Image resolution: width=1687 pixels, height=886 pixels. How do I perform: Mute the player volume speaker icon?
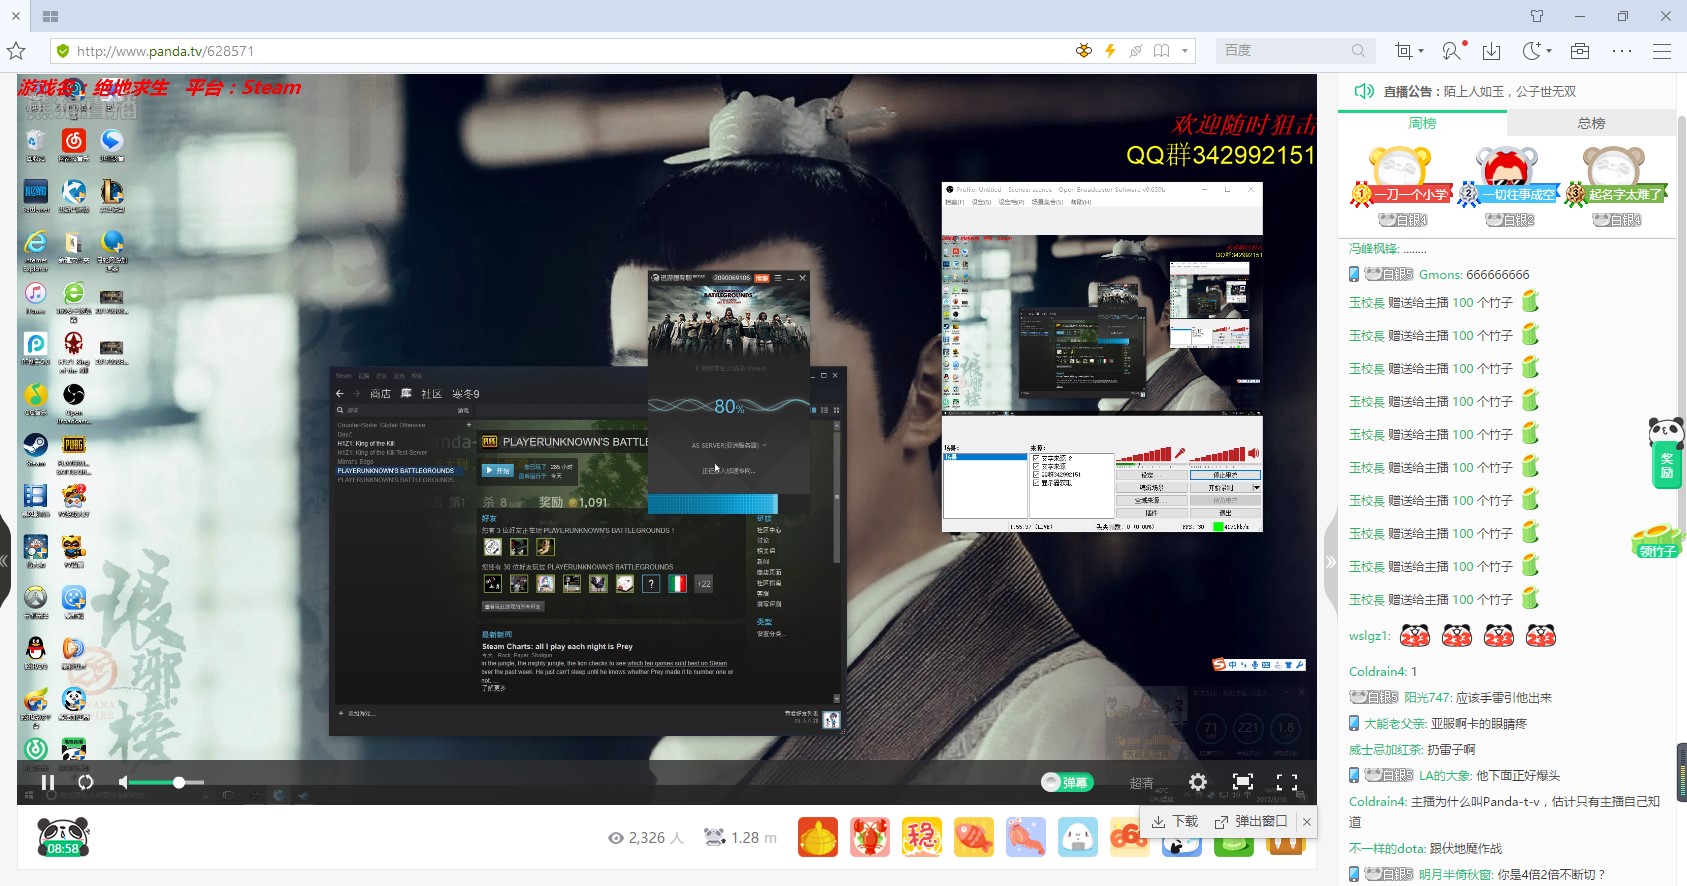click(123, 782)
